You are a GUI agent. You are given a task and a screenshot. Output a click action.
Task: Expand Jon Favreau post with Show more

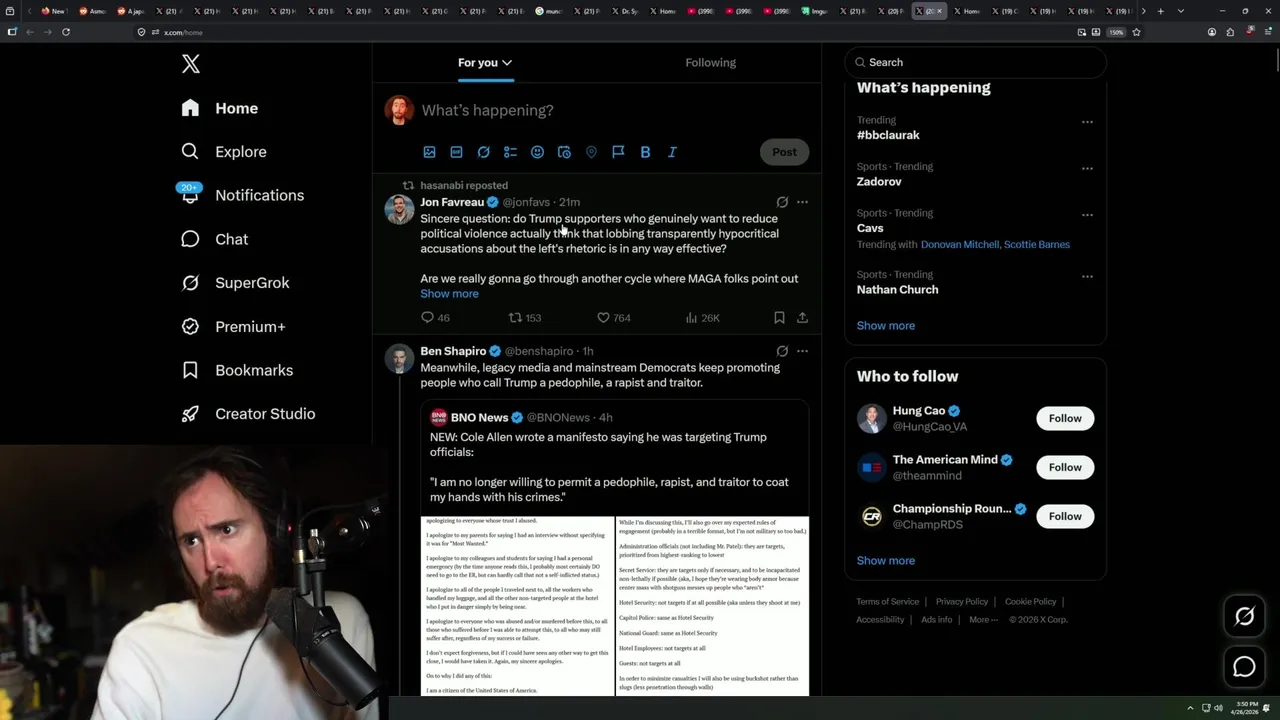coord(449,294)
